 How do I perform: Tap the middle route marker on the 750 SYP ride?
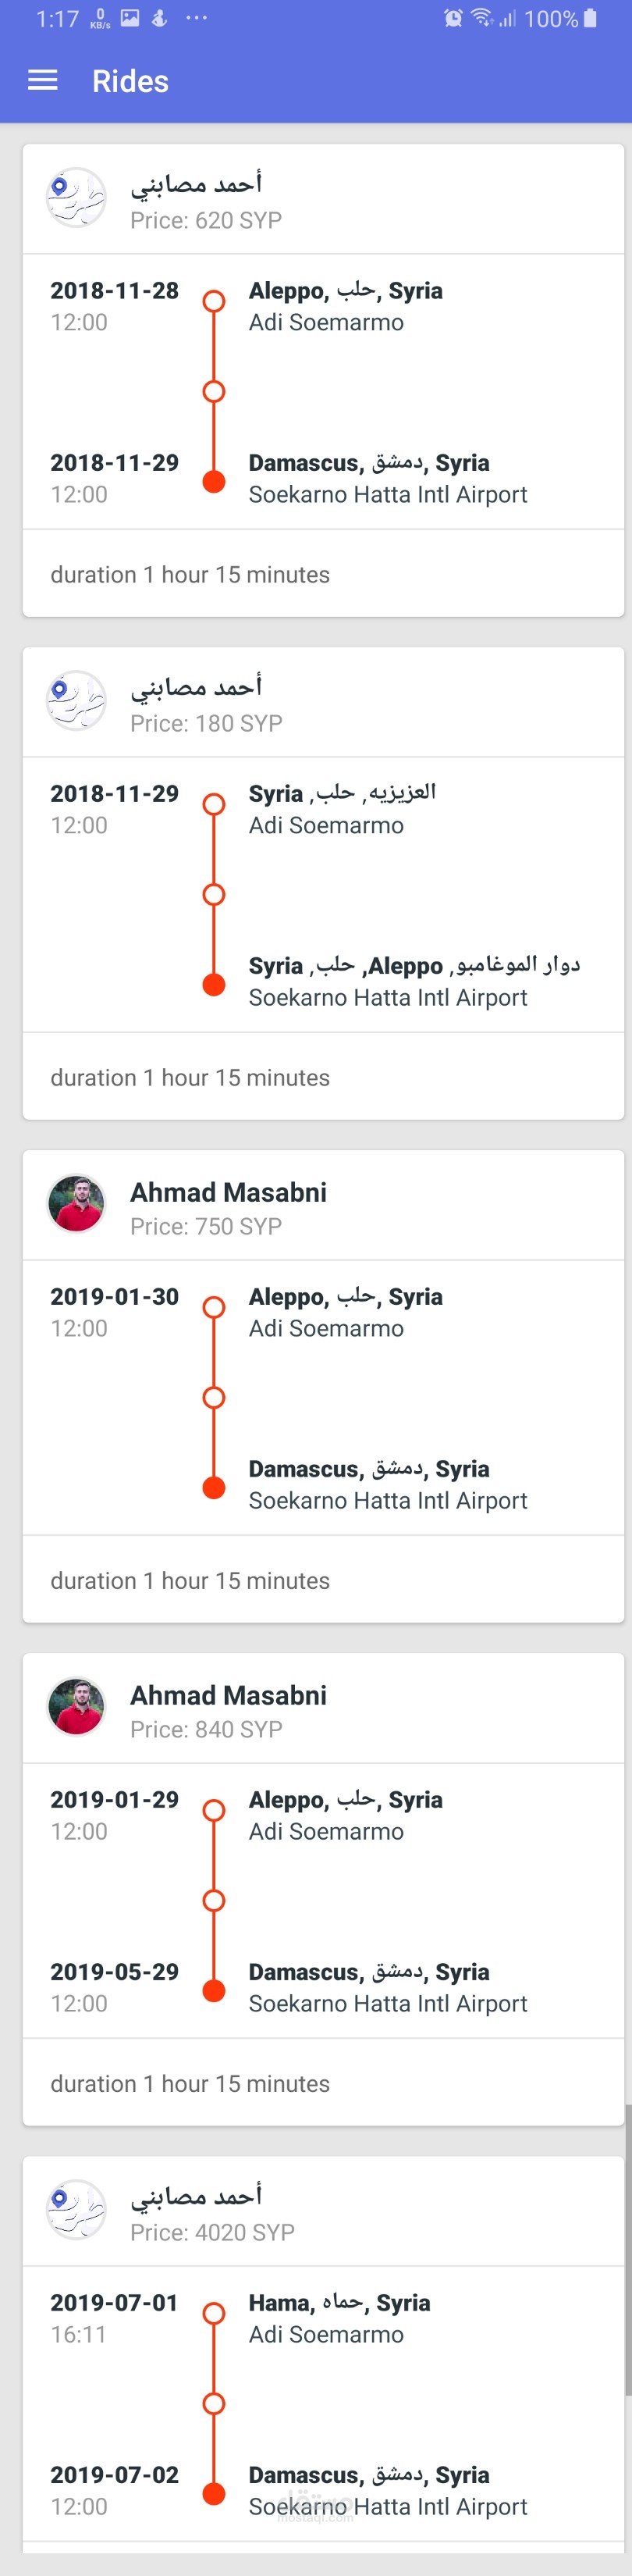[x=213, y=1397]
